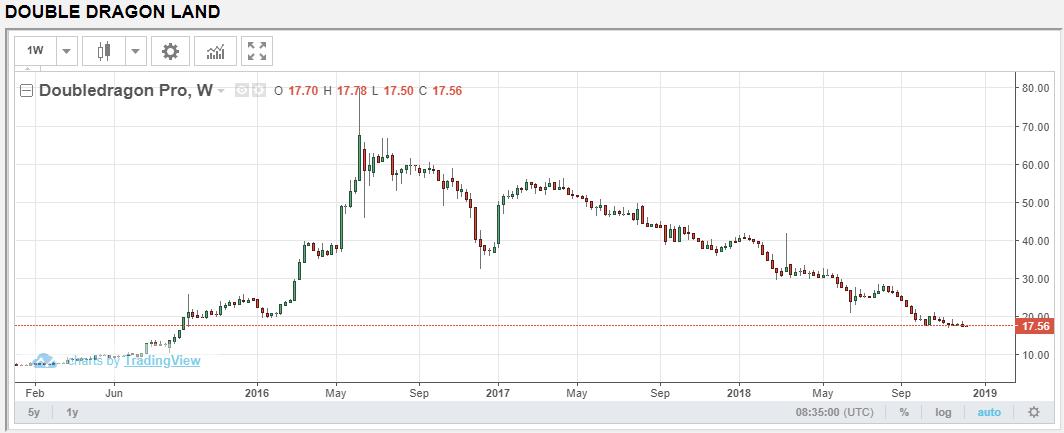The image size is (1064, 433).
Task: Collapse the Doubledragon Pro legend box
Action: tap(27, 91)
